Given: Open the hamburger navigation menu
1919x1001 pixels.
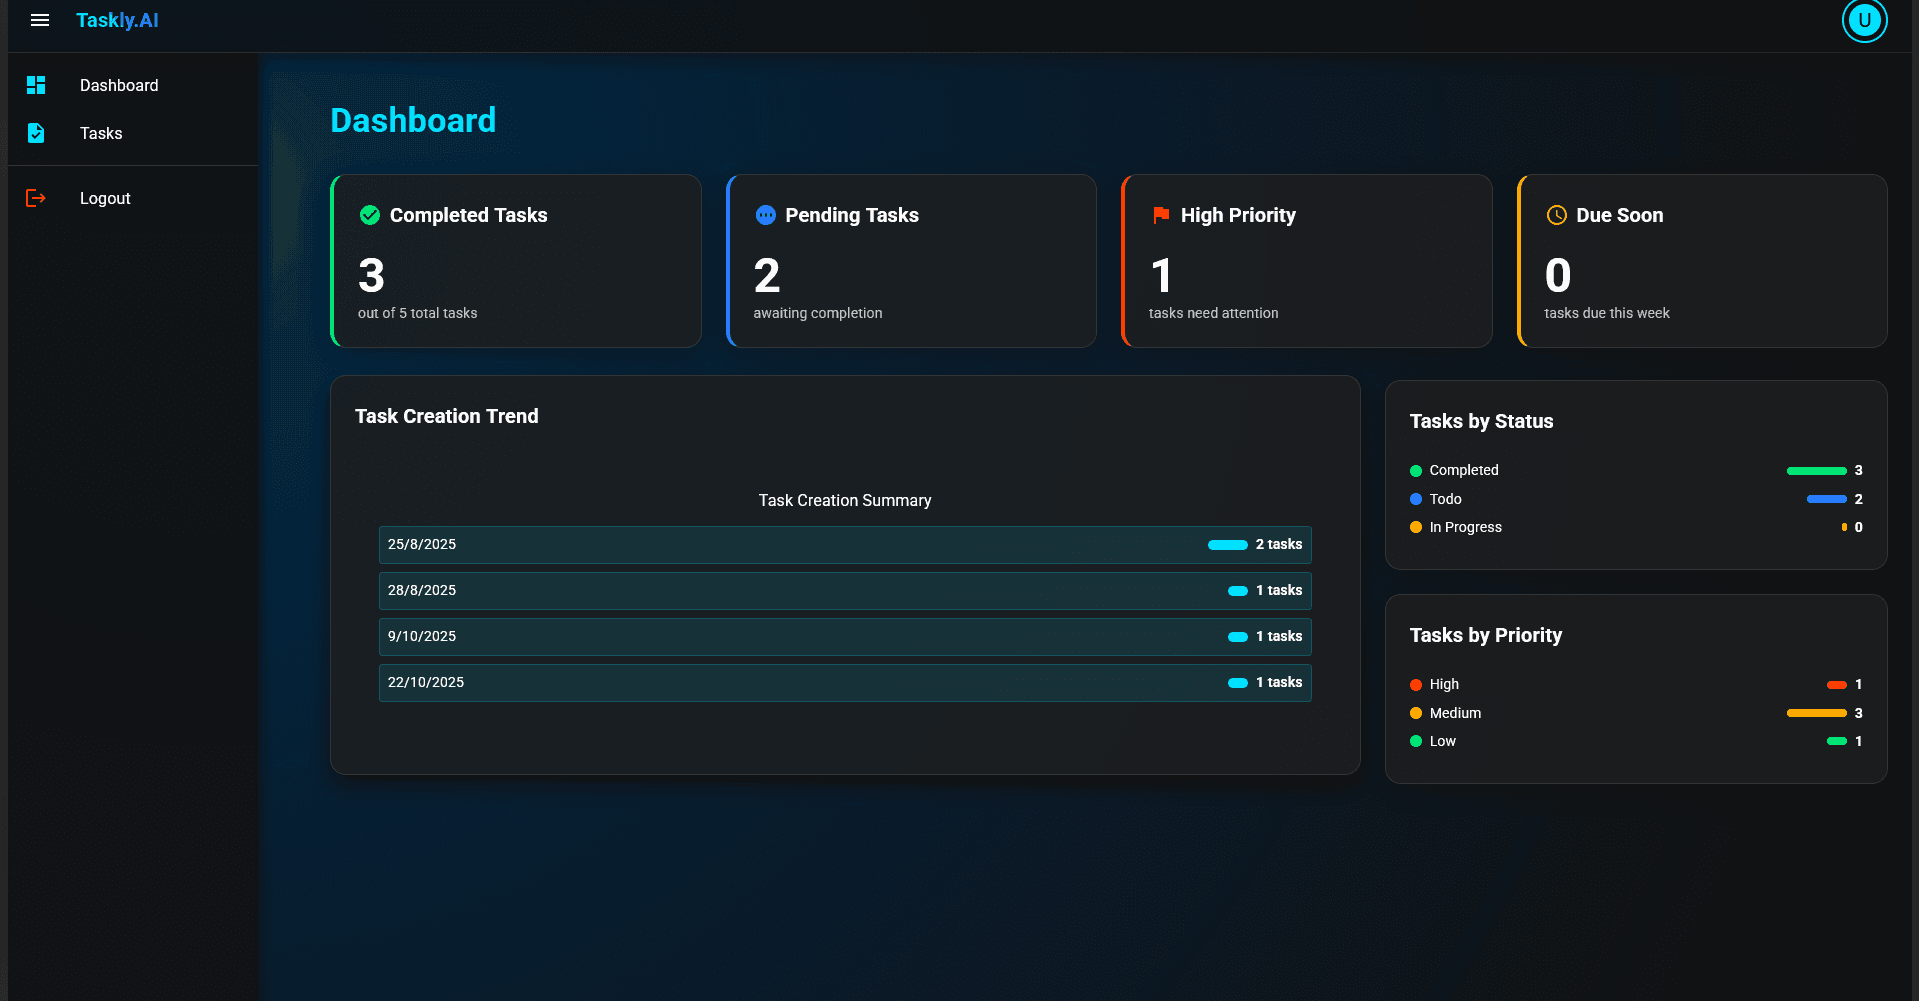Looking at the screenshot, I should pos(39,20).
